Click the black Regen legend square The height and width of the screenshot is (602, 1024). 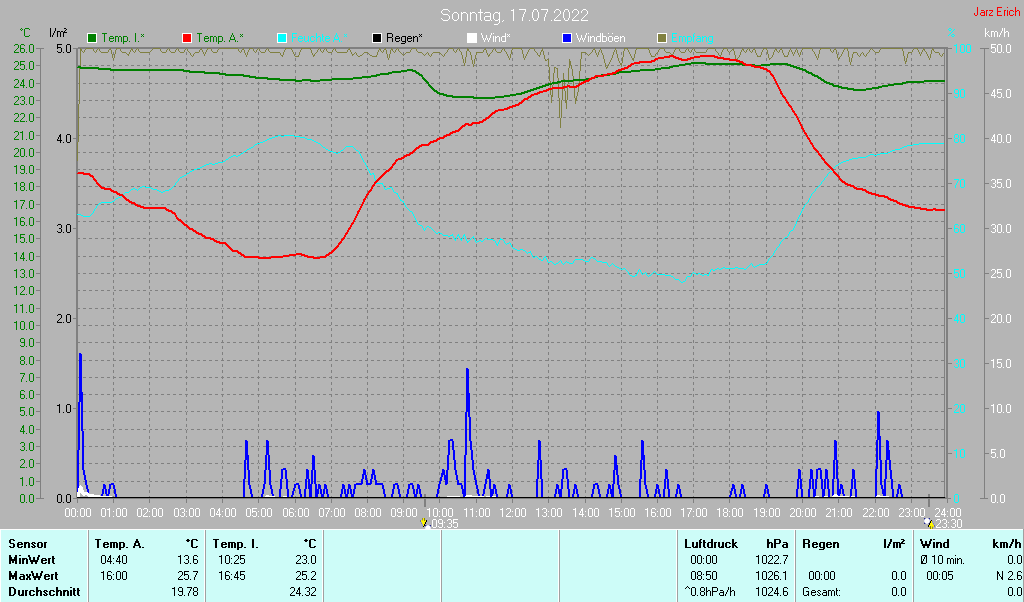coord(377,39)
